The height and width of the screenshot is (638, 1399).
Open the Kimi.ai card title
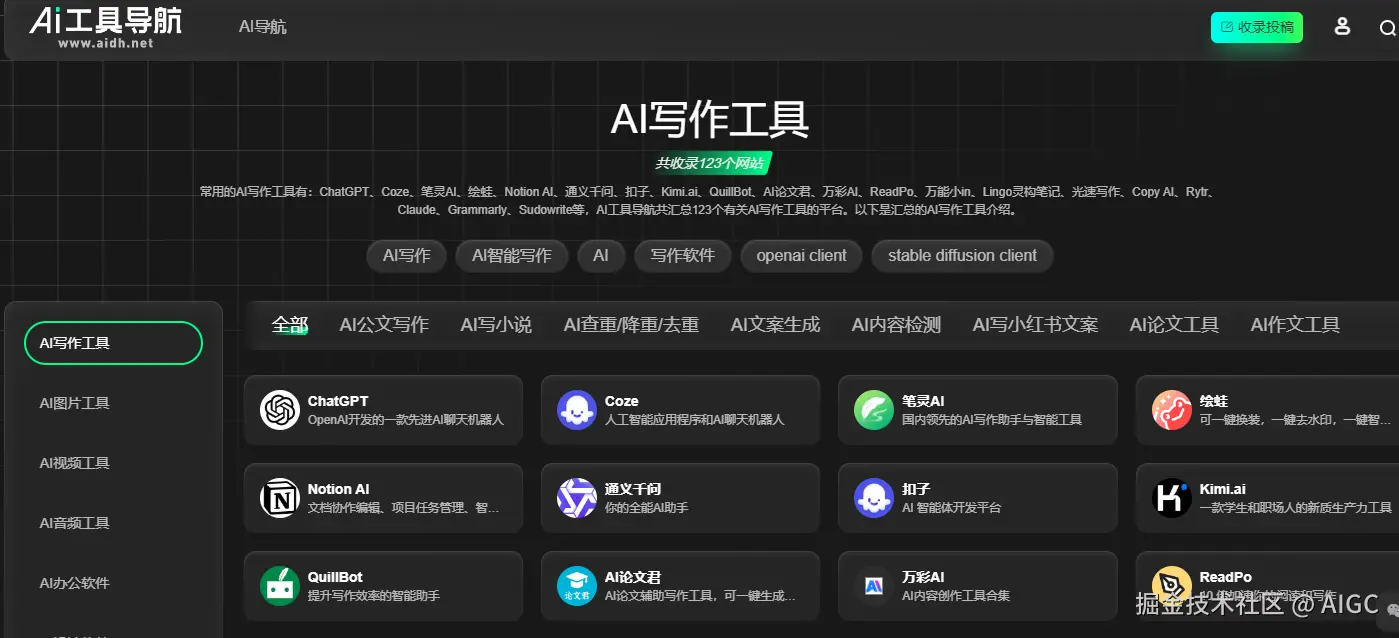click(1222, 489)
